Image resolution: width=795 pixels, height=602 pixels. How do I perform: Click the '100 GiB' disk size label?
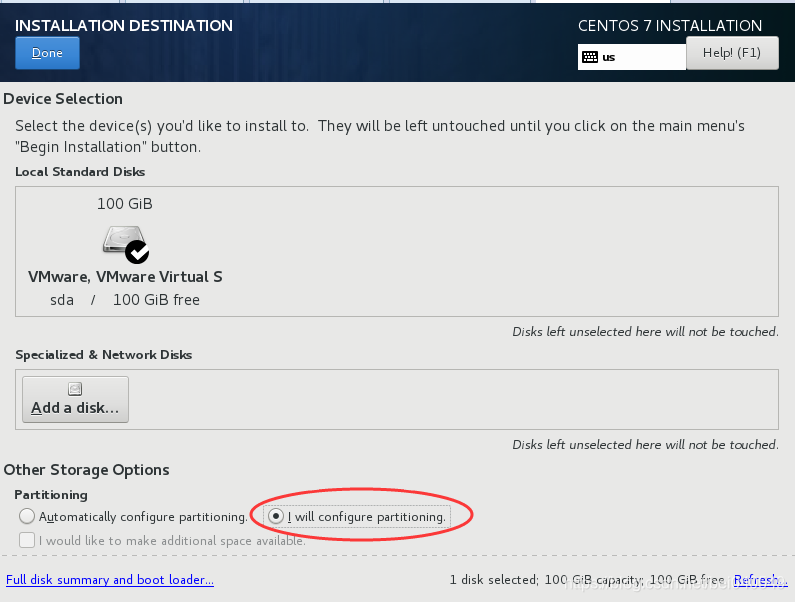125,204
